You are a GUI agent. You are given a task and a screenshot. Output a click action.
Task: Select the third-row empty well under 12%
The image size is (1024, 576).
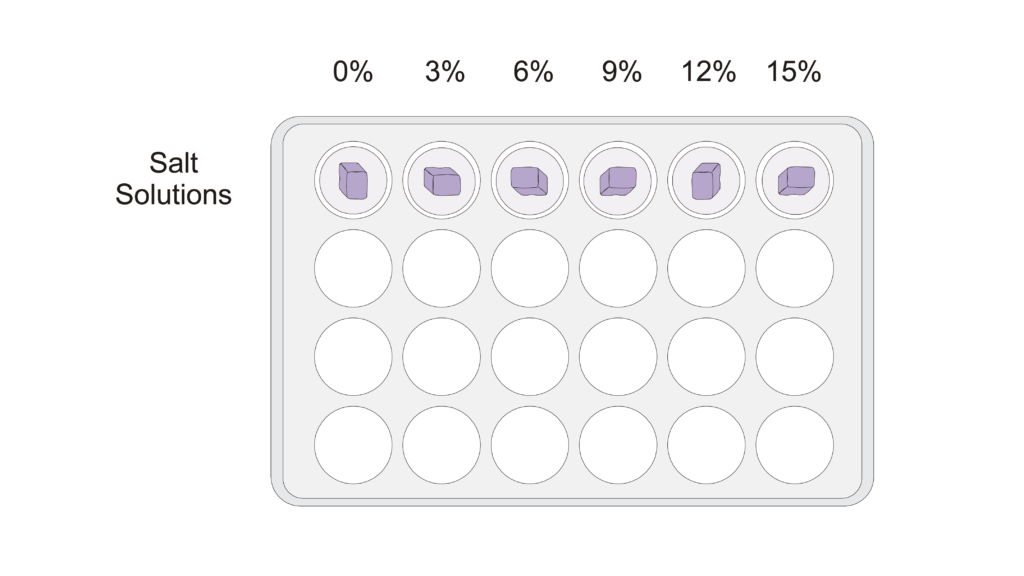pos(706,357)
